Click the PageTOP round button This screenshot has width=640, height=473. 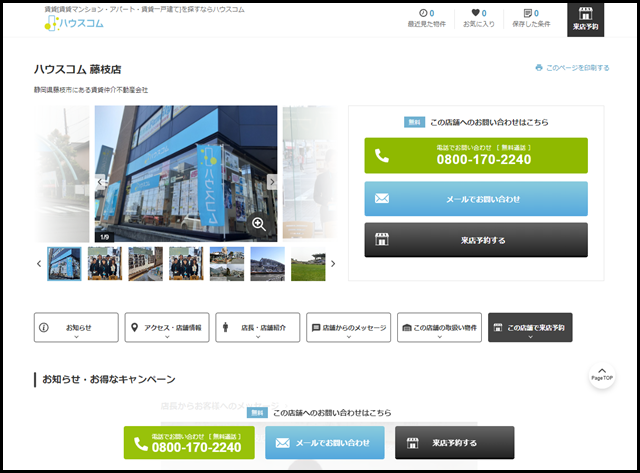point(602,375)
